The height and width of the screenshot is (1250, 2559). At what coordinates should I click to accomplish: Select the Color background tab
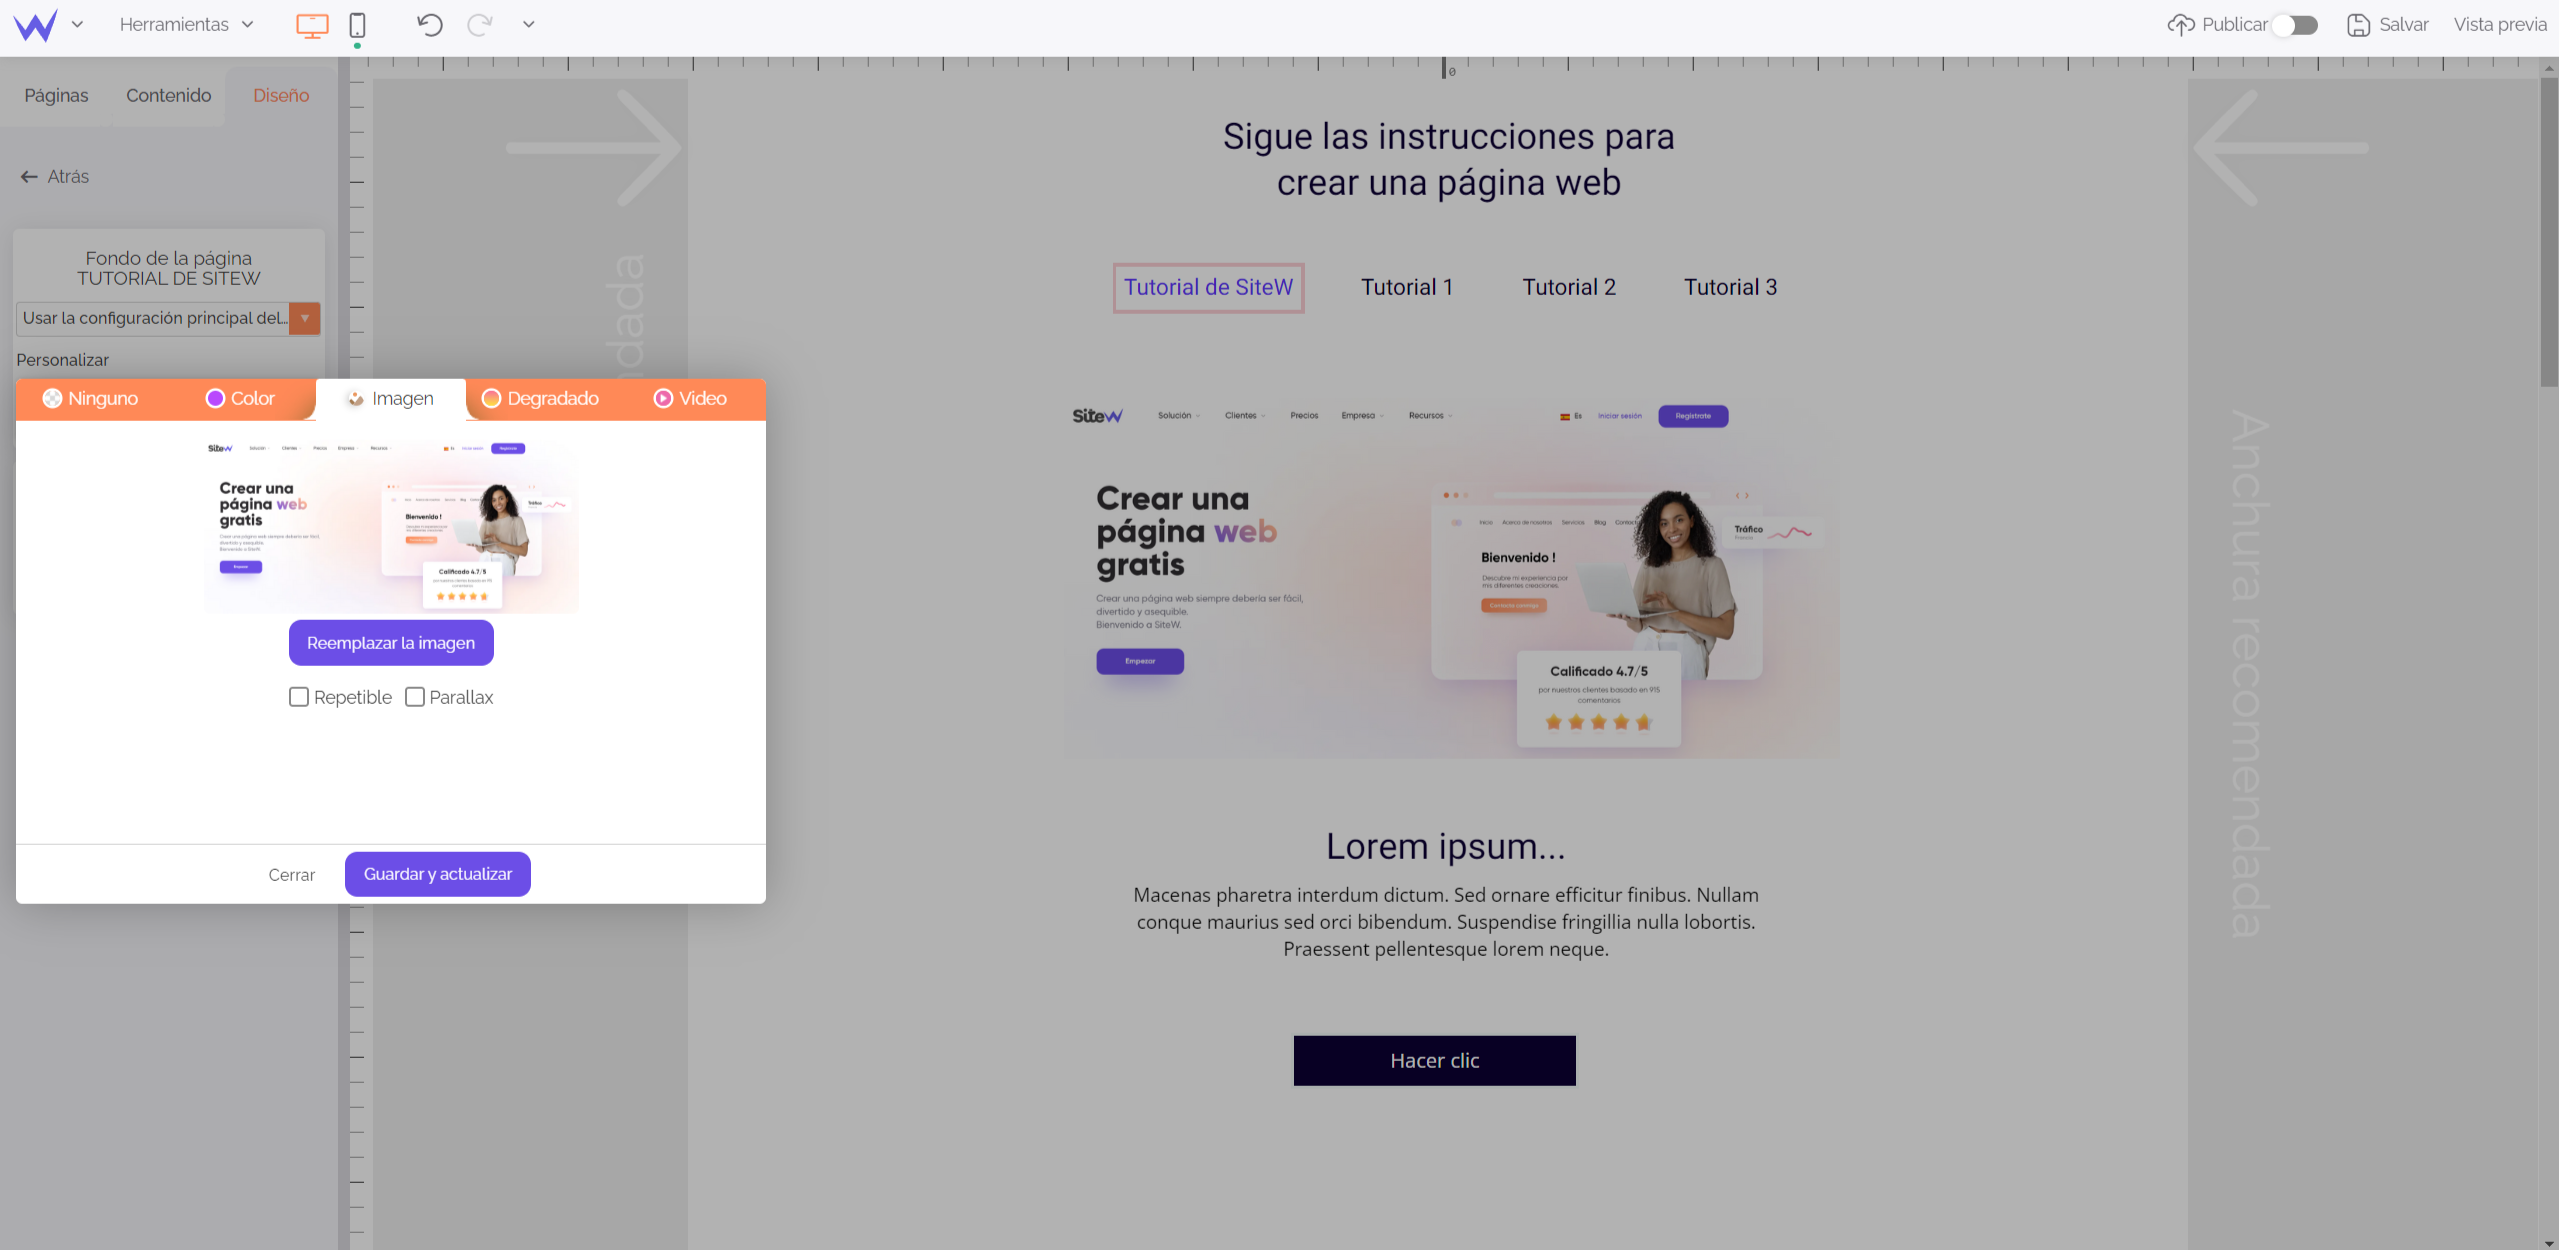coord(240,398)
